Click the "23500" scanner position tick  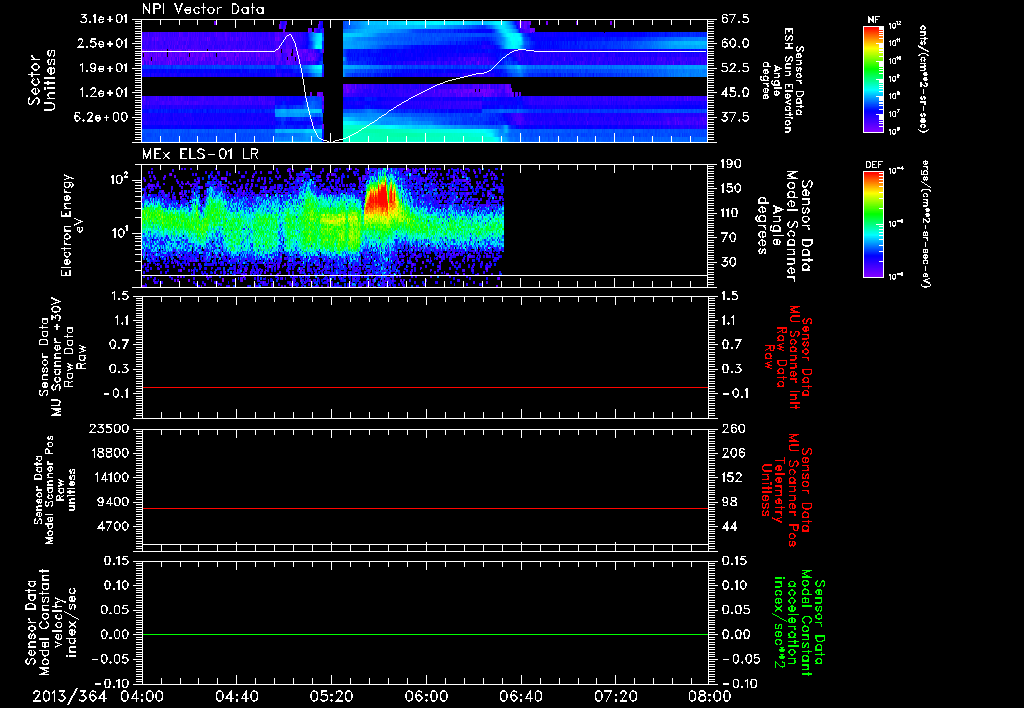[x=110, y=429]
